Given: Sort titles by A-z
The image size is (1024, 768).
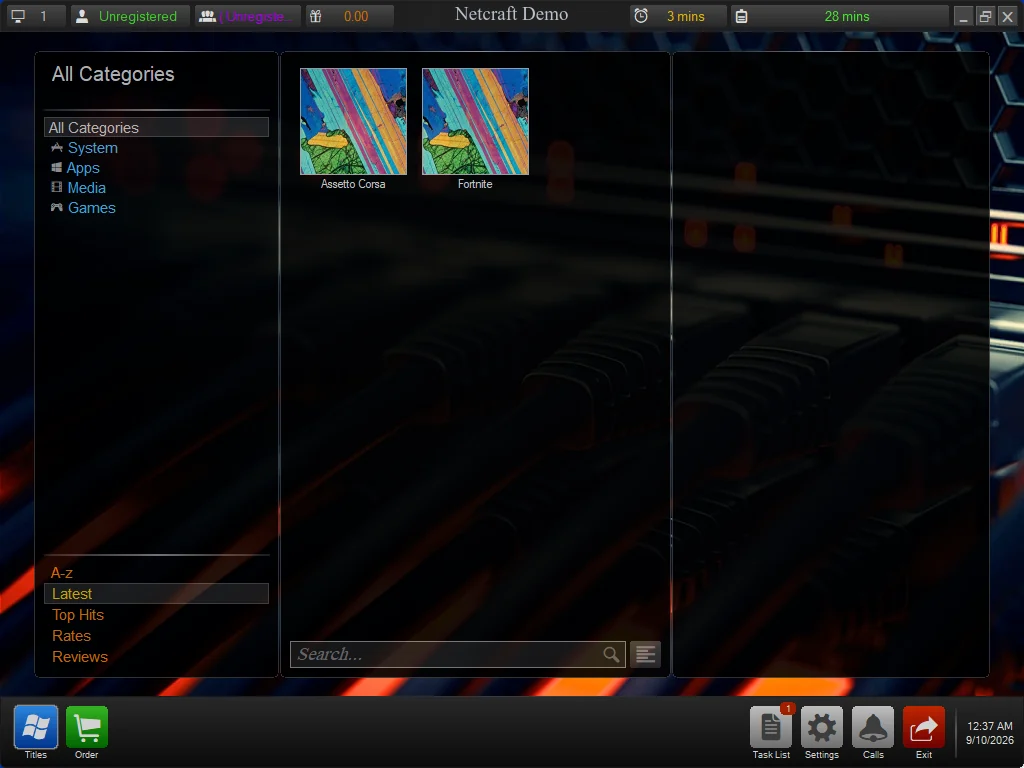Looking at the screenshot, I should (x=62, y=573).
